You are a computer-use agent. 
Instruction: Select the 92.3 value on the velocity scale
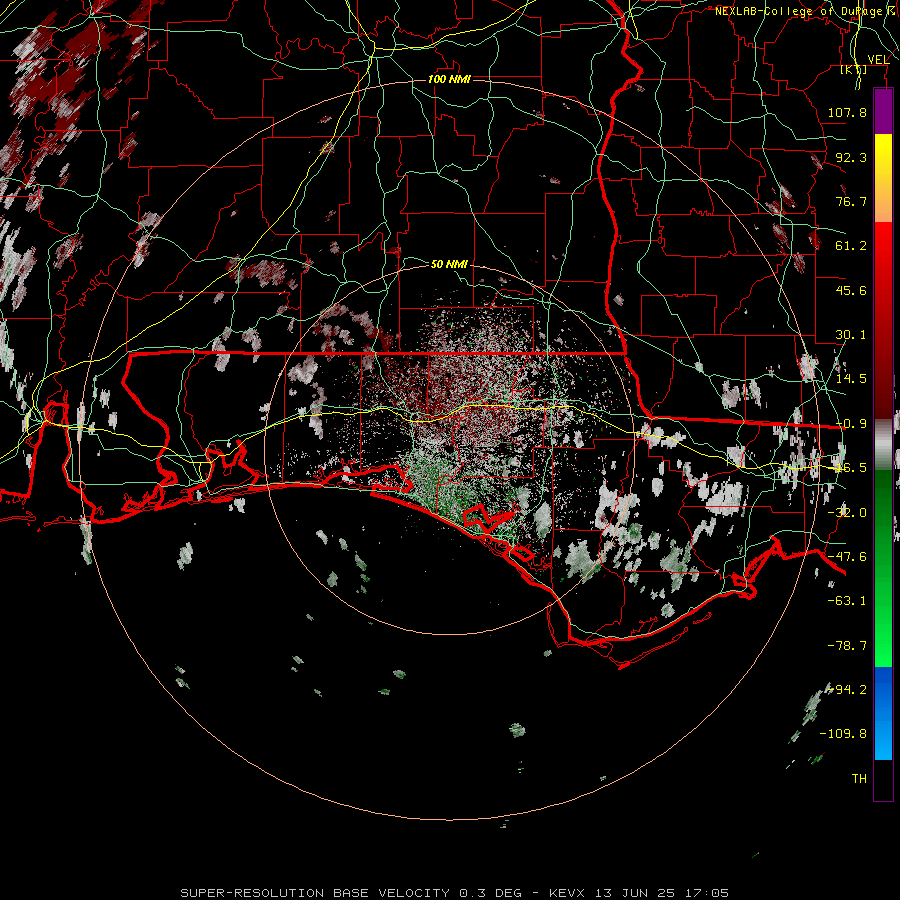pyautogui.click(x=851, y=157)
